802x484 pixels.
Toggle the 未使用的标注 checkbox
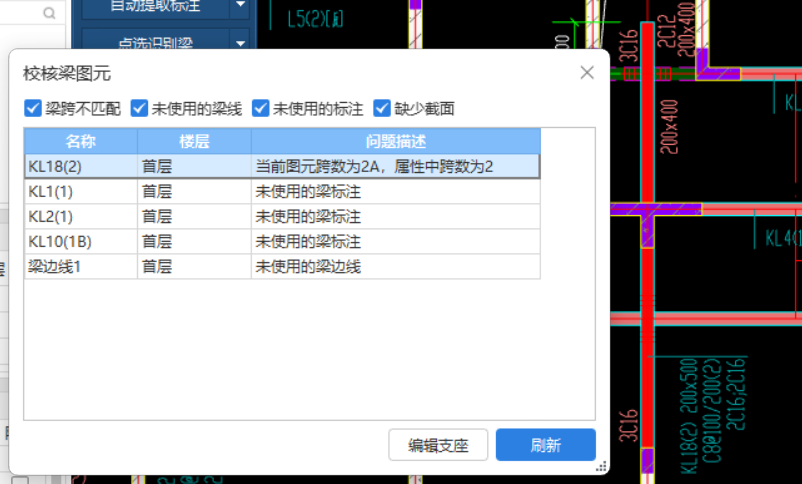(260, 108)
